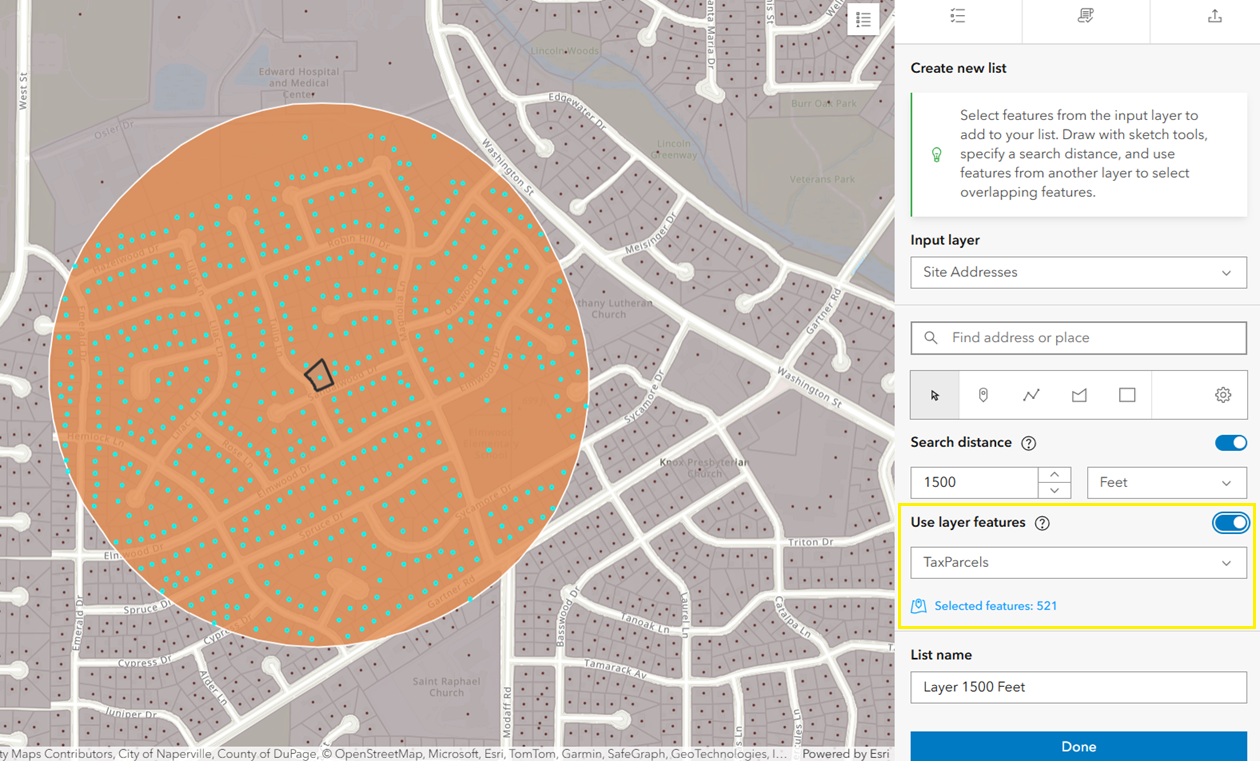Open the TaxParcels layer dropdown
This screenshot has width=1260, height=763.
coord(1078,562)
